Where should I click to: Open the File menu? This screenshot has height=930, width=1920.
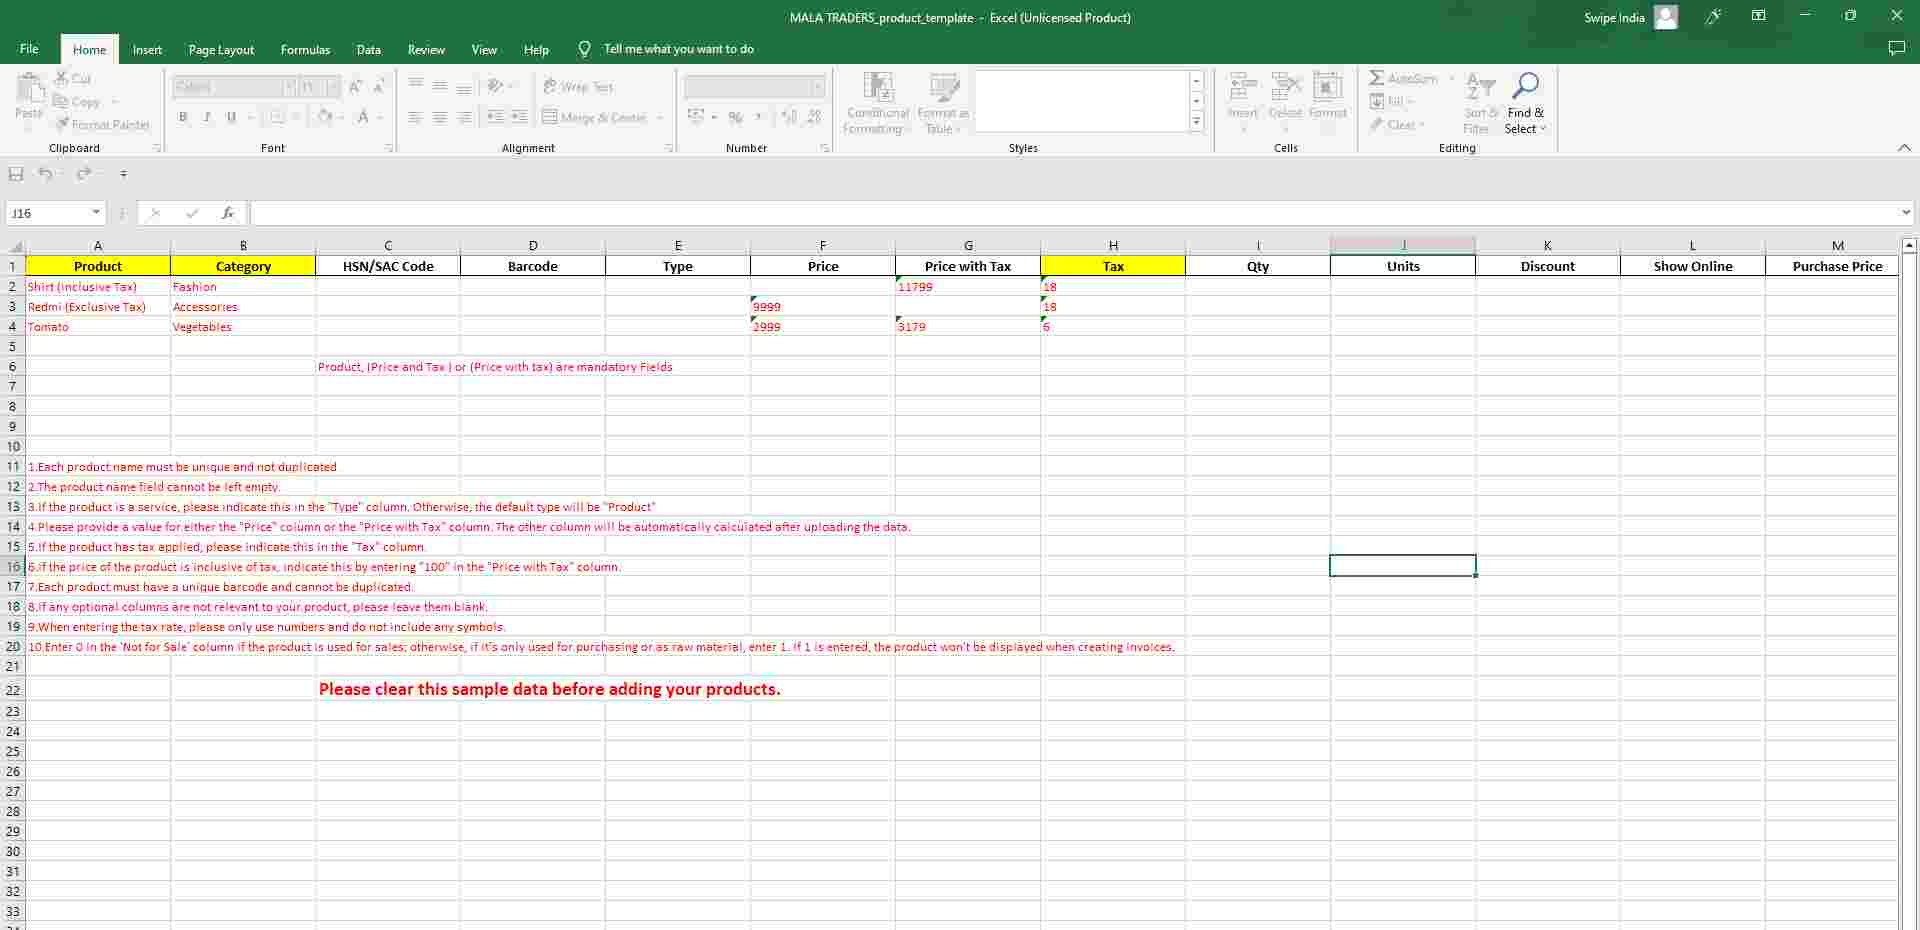tap(29, 49)
